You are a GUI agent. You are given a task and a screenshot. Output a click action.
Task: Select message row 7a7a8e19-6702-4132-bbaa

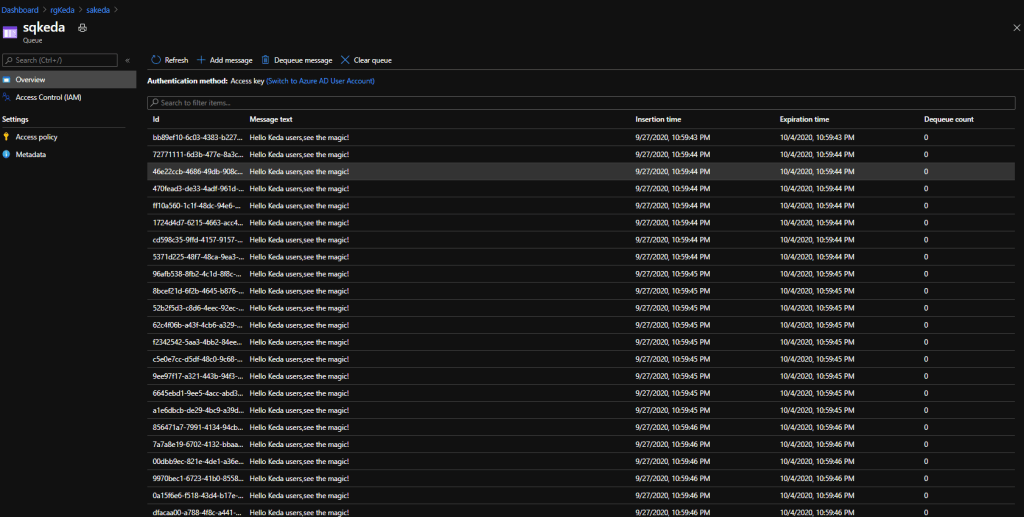[x=581, y=445]
